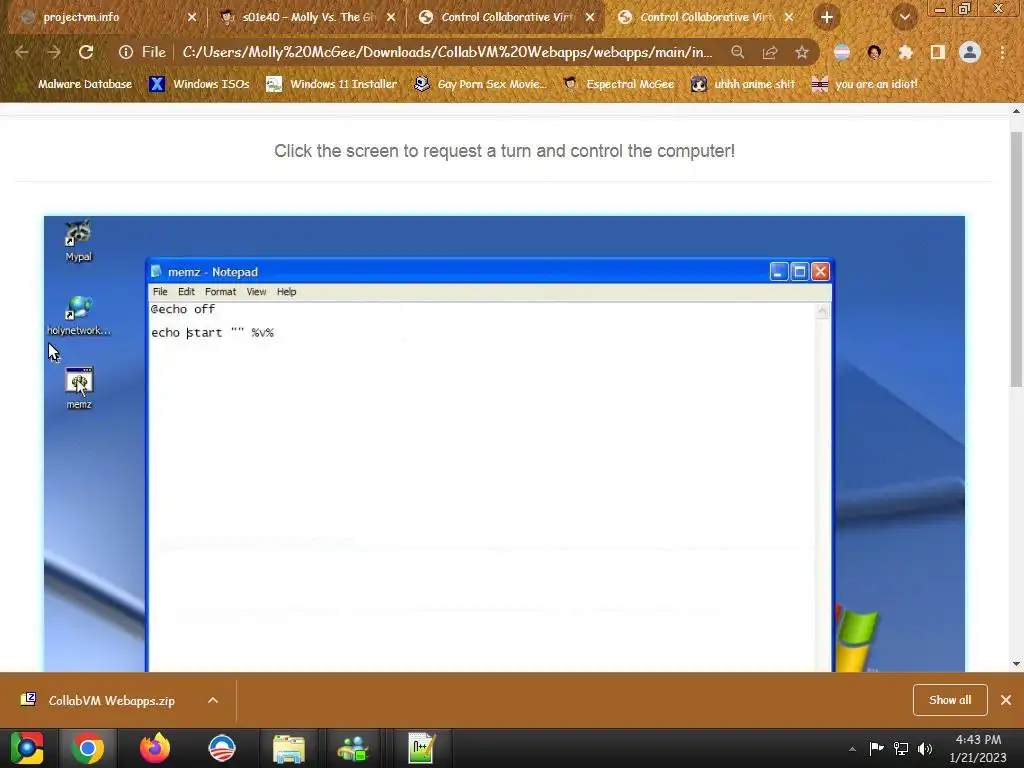Open the Chrome three-dot menu
Screen dimensions: 1024x768
click(1002, 52)
